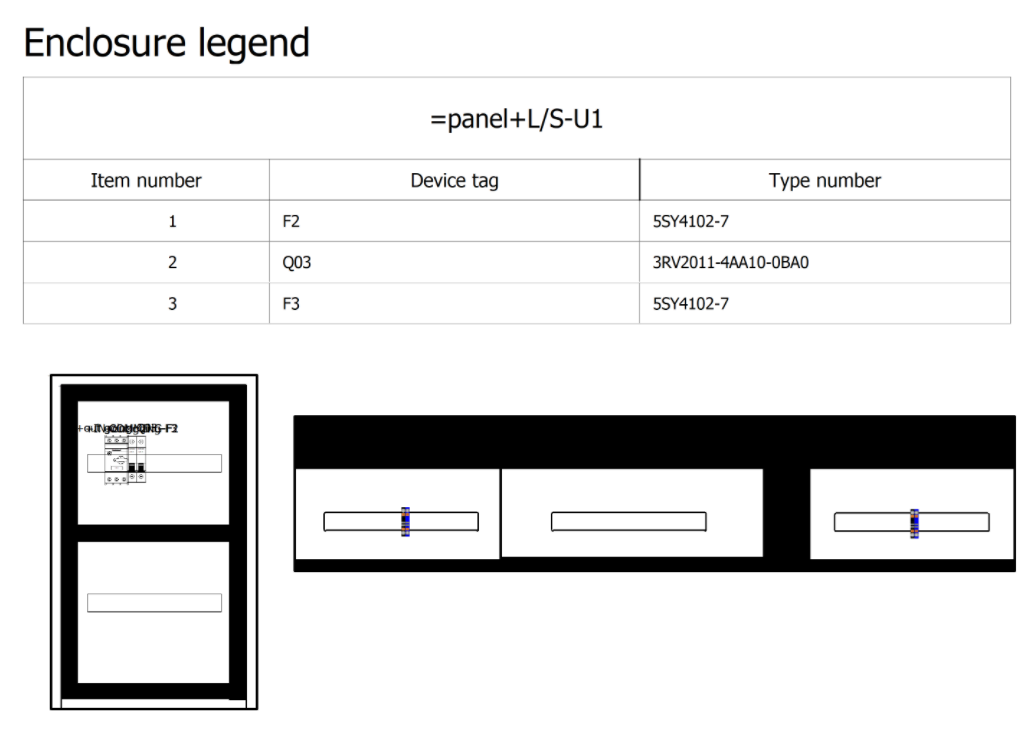
Task: Click the 'Enclosure legend' heading
Action: tap(166, 43)
